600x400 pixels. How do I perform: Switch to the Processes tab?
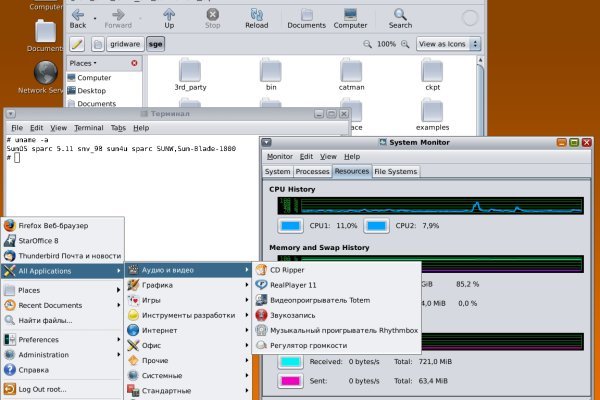(x=312, y=172)
